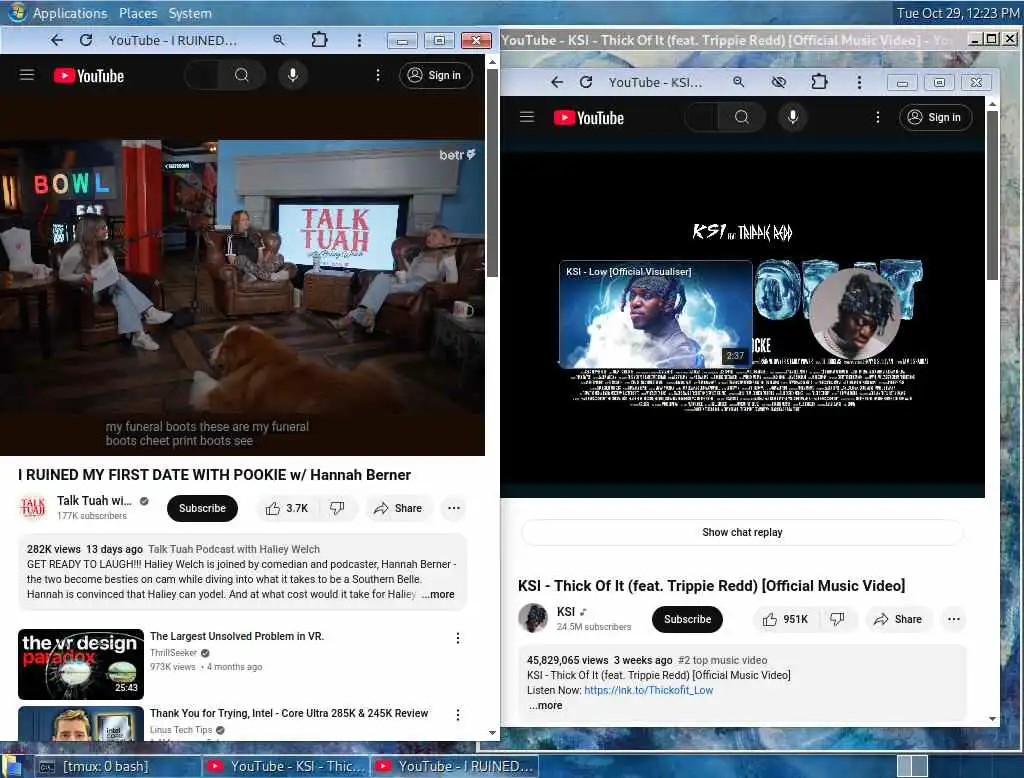The image size is (1024, 778).
Task: Open YouTube hamburger guide menu in KSI window
Action: [527, 117]
